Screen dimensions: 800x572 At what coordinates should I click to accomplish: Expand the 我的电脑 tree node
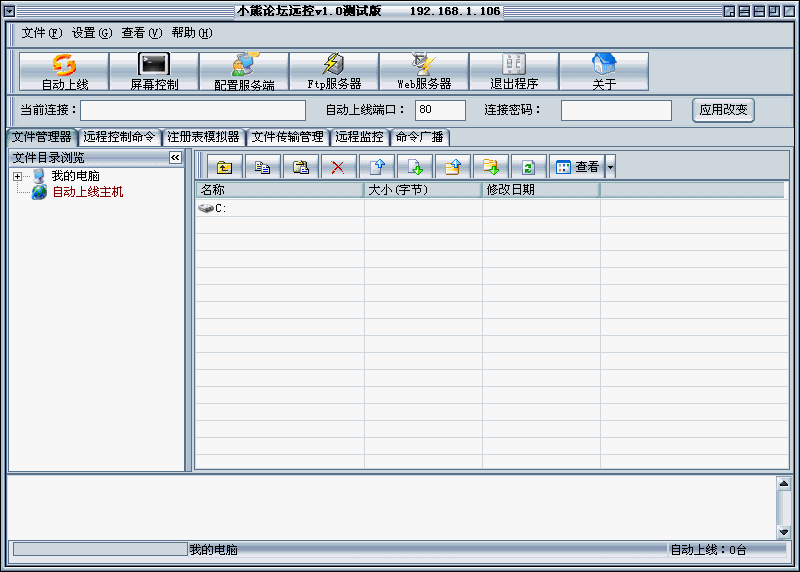[x=18, y=177]
